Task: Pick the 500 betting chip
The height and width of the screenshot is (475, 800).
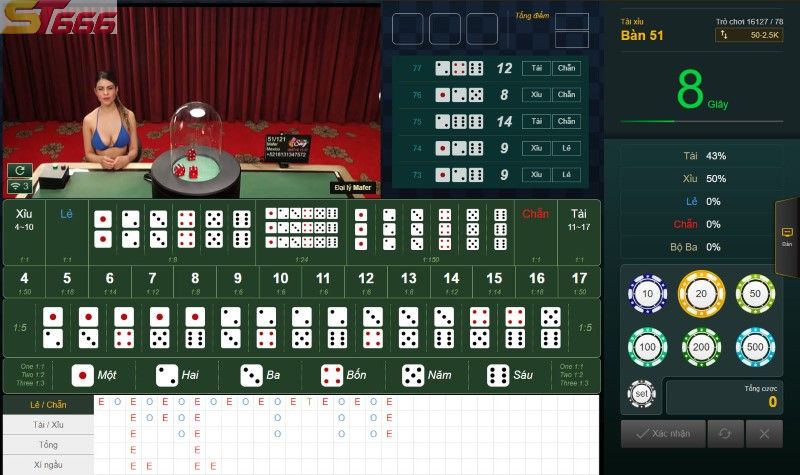Action: point(755,347)
